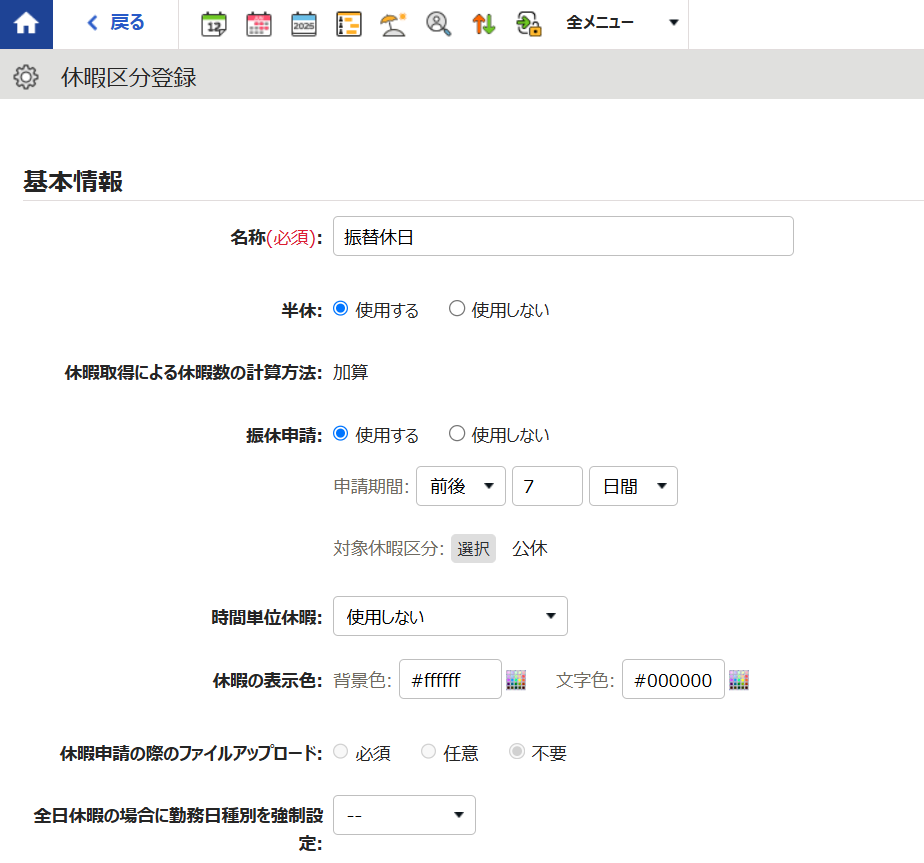The image size is (924, 863).
Task: Open the 全メニュー dropdown
Action: click(x=622, y=23)
